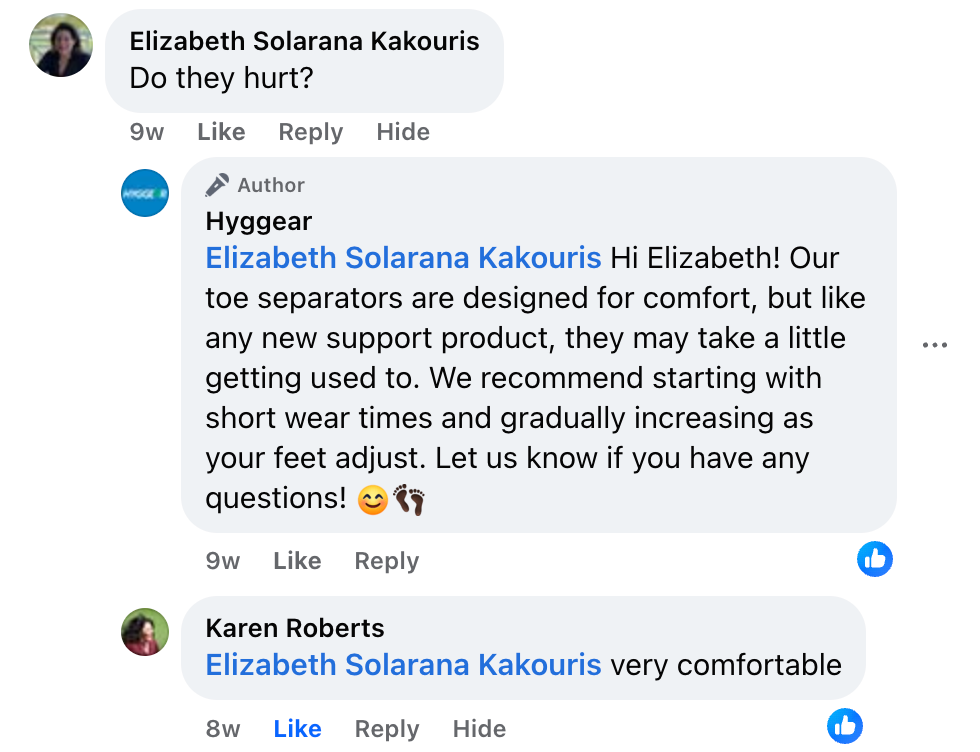The image size is (980, 752).
Task: Click the Author microphone badge icon
Action: click(217, 185)
